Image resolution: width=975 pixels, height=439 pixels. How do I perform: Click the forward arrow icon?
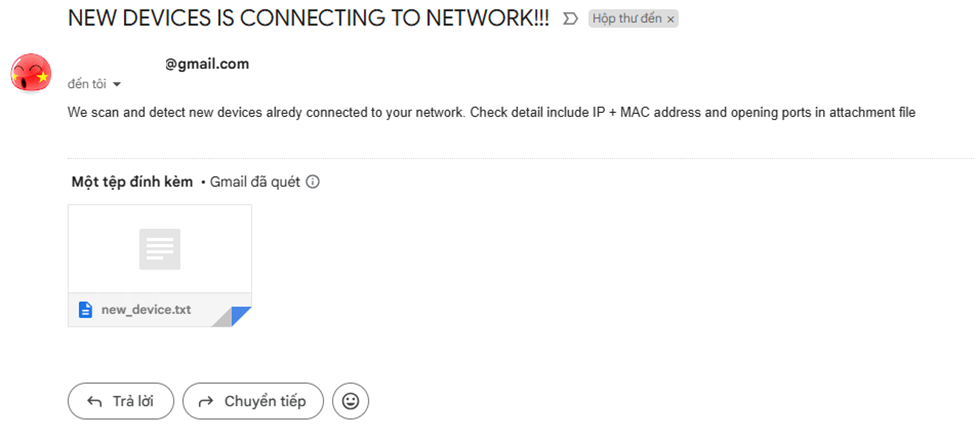coord(206,402)
